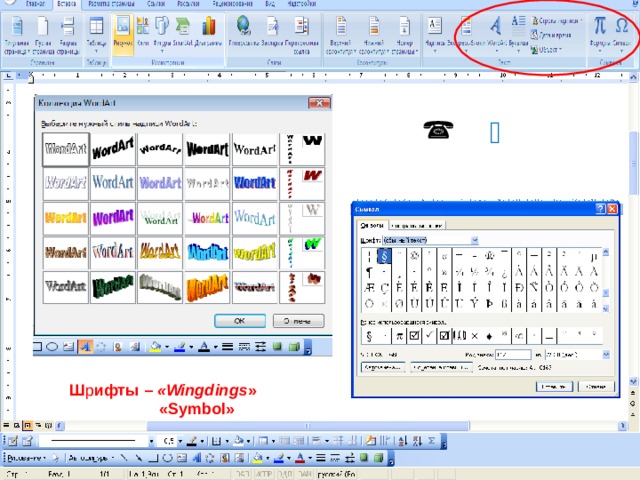Confirm the WordArt gallery with OK

[240, 321]
